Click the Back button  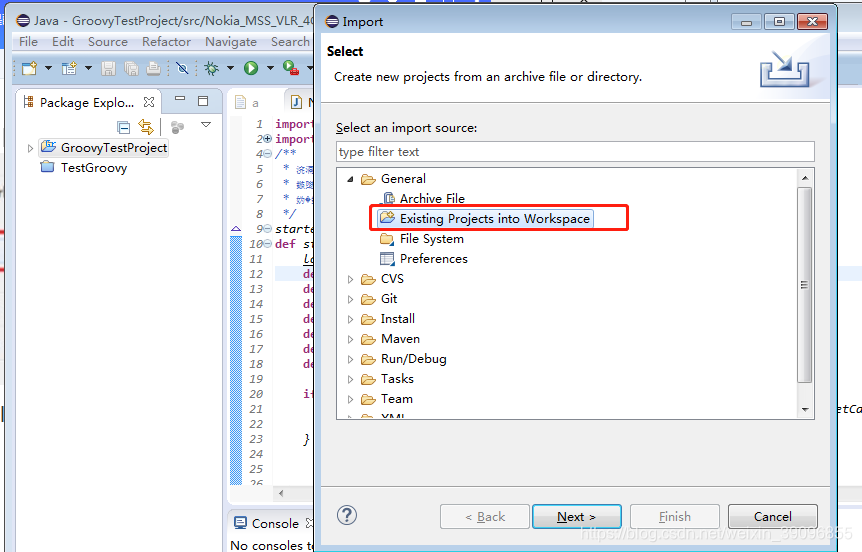[x=484, y=517]
